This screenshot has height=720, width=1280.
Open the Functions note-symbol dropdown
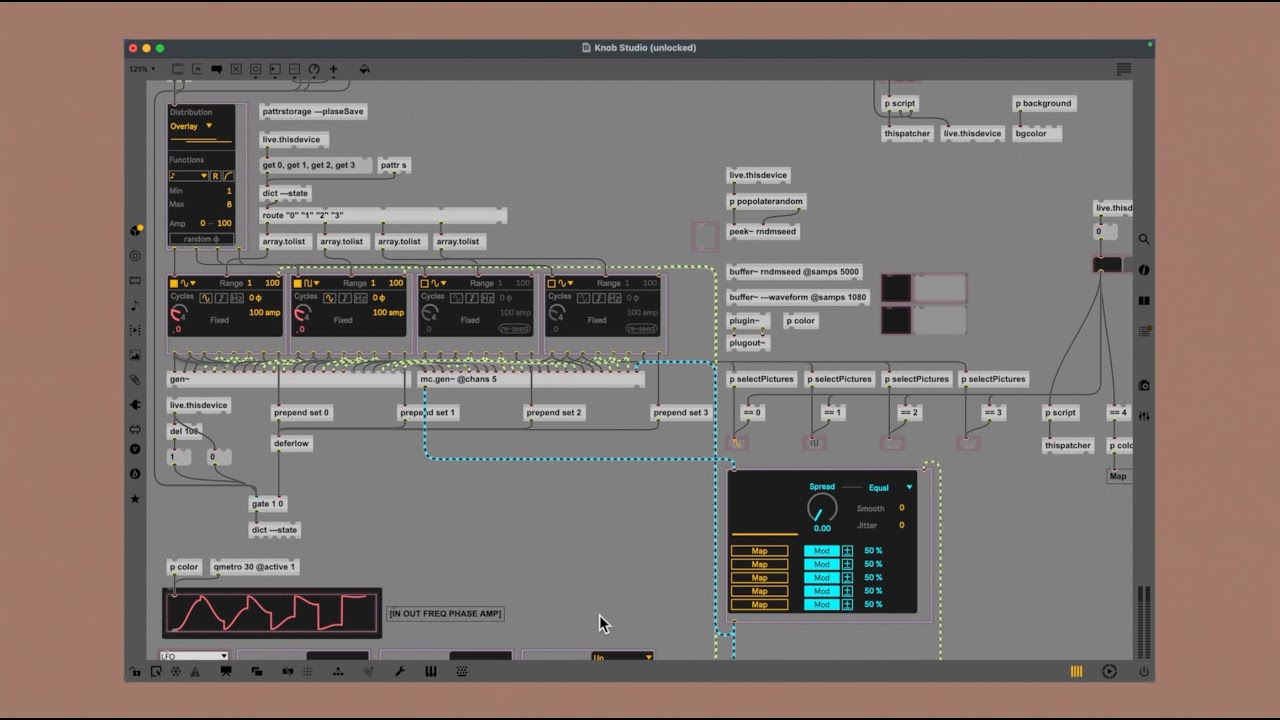[x=188, y=176]
